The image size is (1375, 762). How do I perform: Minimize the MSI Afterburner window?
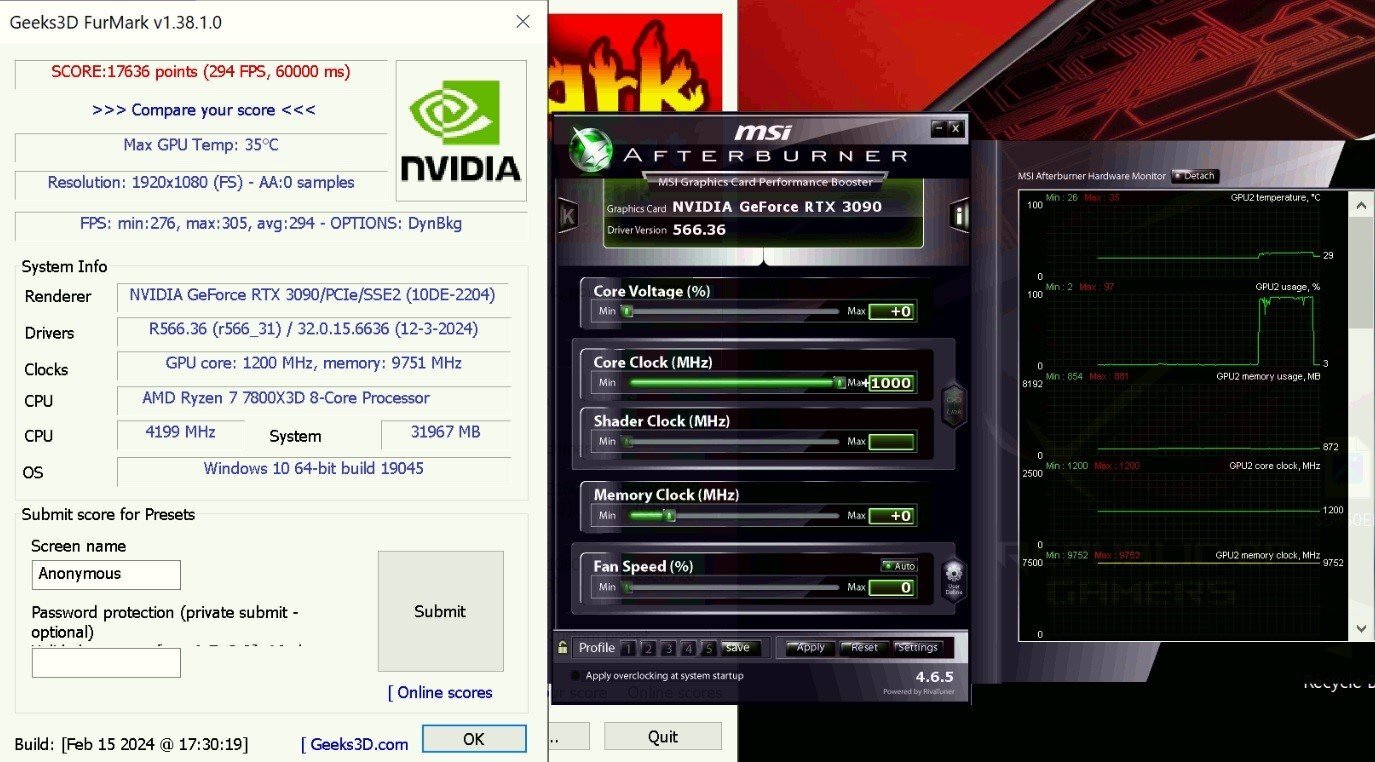(938, 128)
